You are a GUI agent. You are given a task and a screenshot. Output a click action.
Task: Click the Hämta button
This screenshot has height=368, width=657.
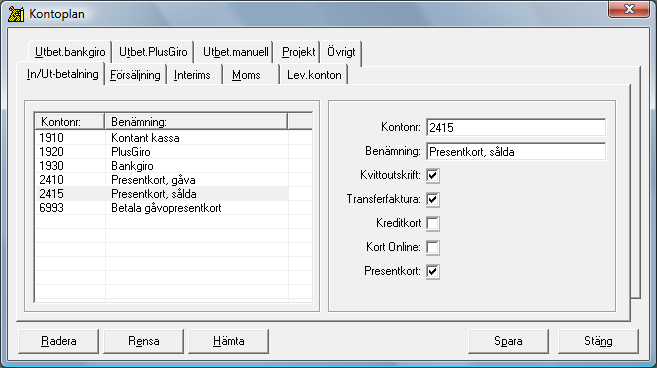[228, 341]
